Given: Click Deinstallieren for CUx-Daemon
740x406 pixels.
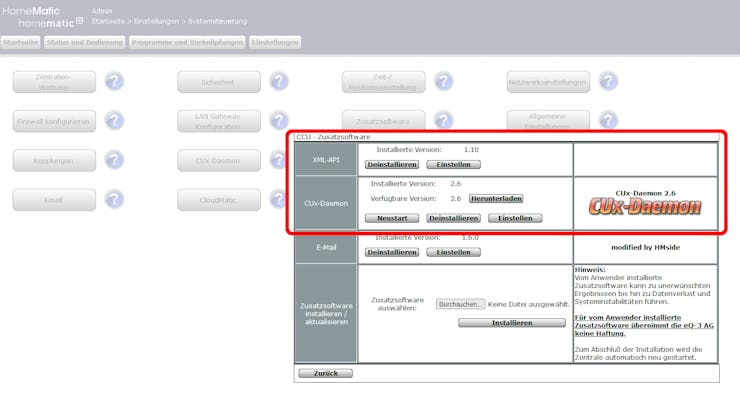Looking at the screenshot, I should pyautogui.click(x=454, y=218).
